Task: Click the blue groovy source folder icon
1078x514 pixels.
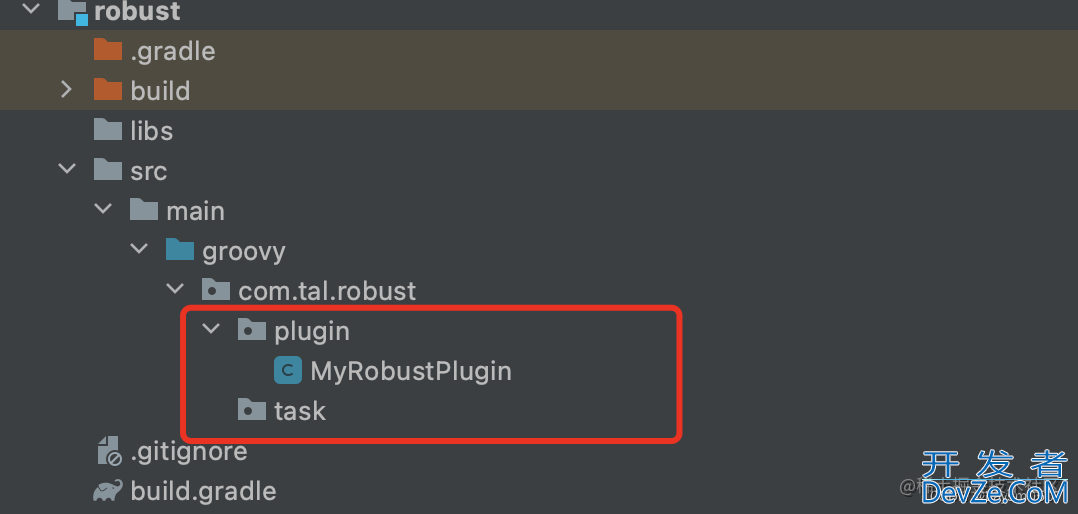Action: coord(179,250)
